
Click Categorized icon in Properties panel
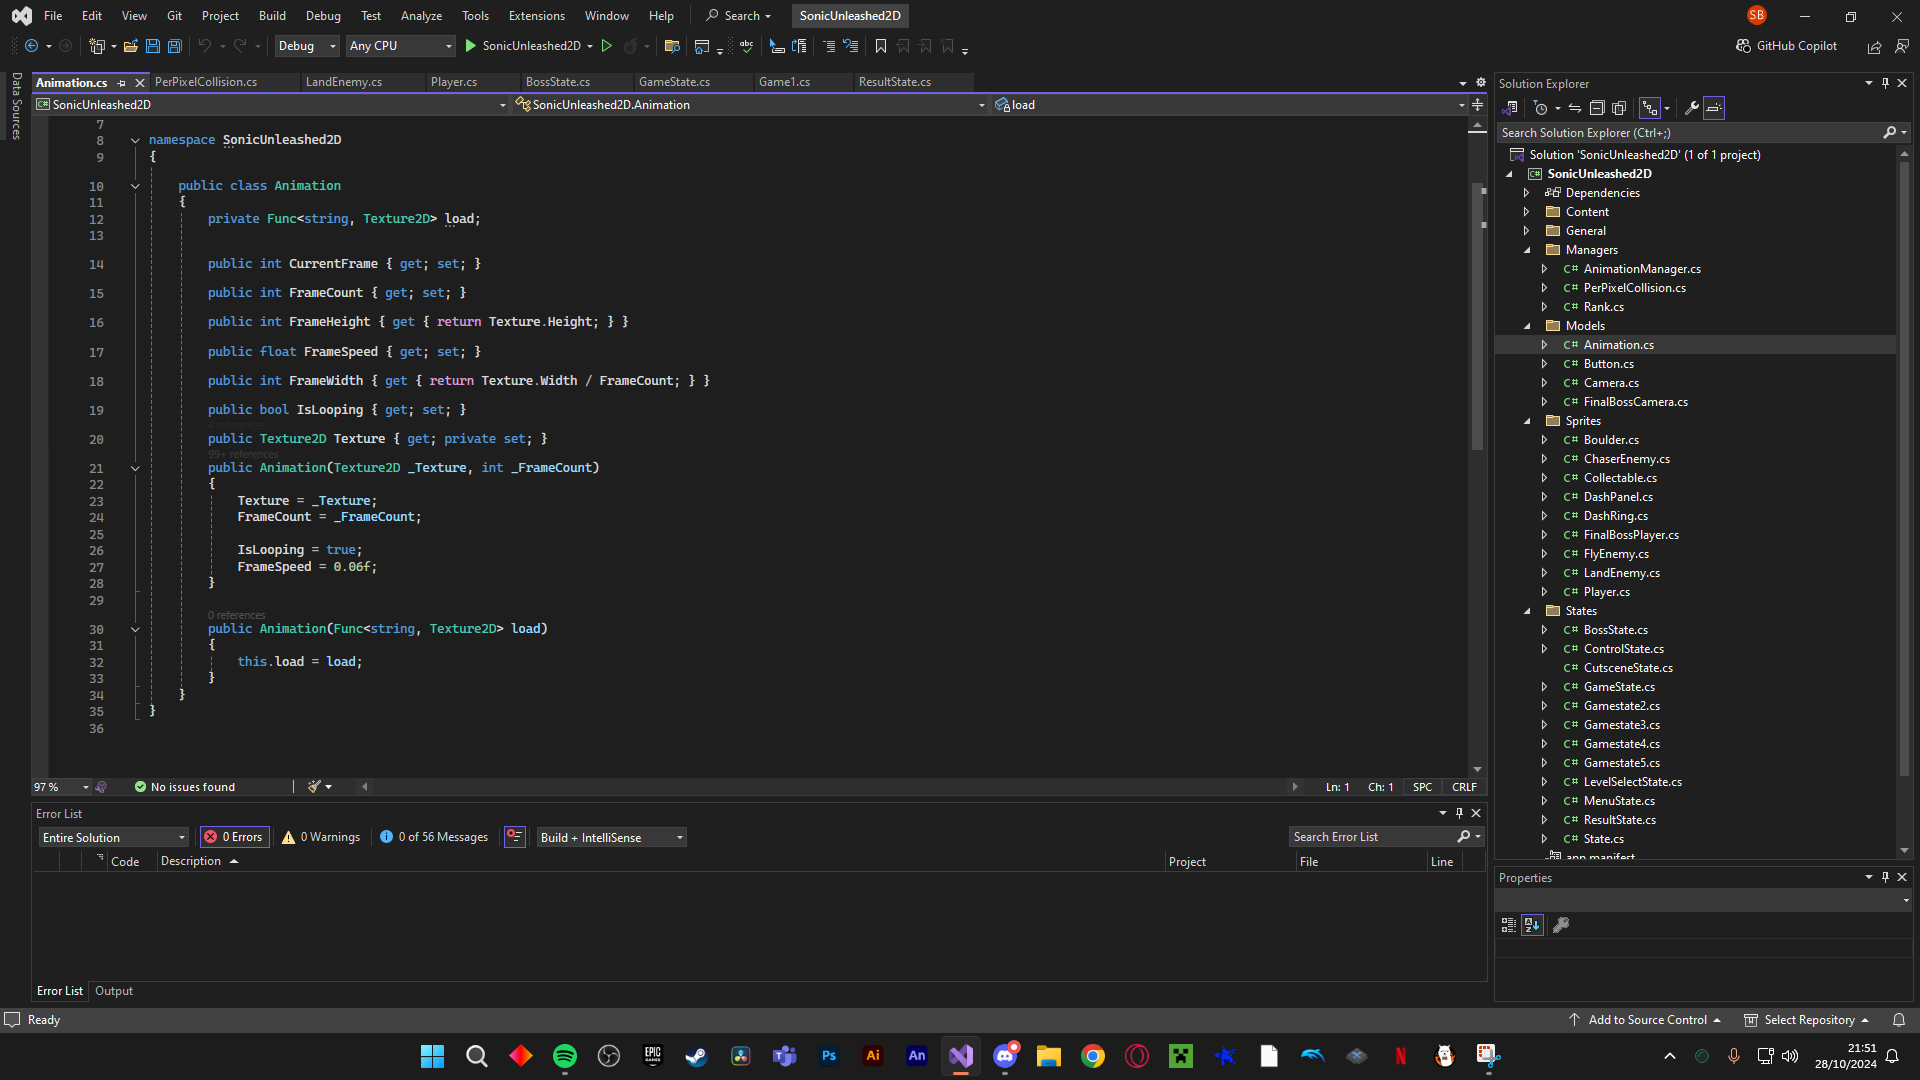click(1509, 925)
